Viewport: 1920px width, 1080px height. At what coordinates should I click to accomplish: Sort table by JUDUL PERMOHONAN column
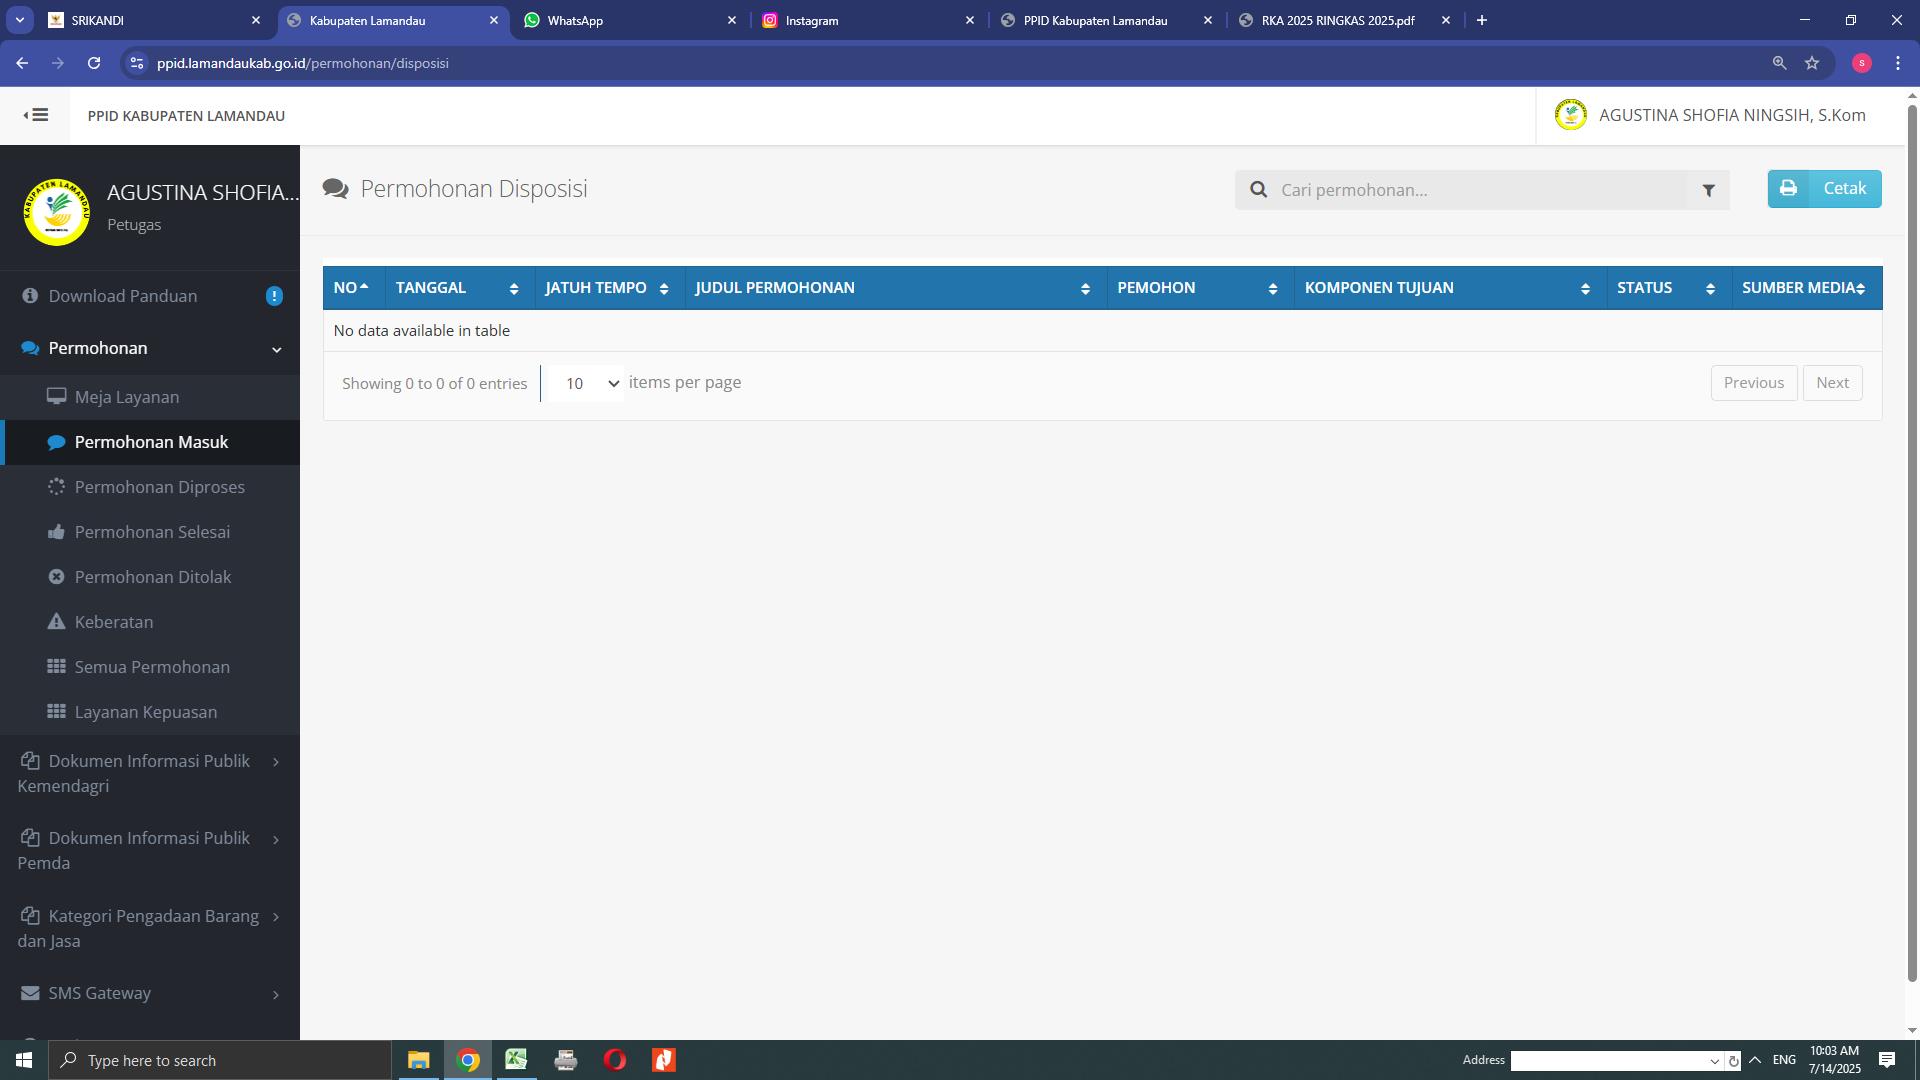(896, 288)
